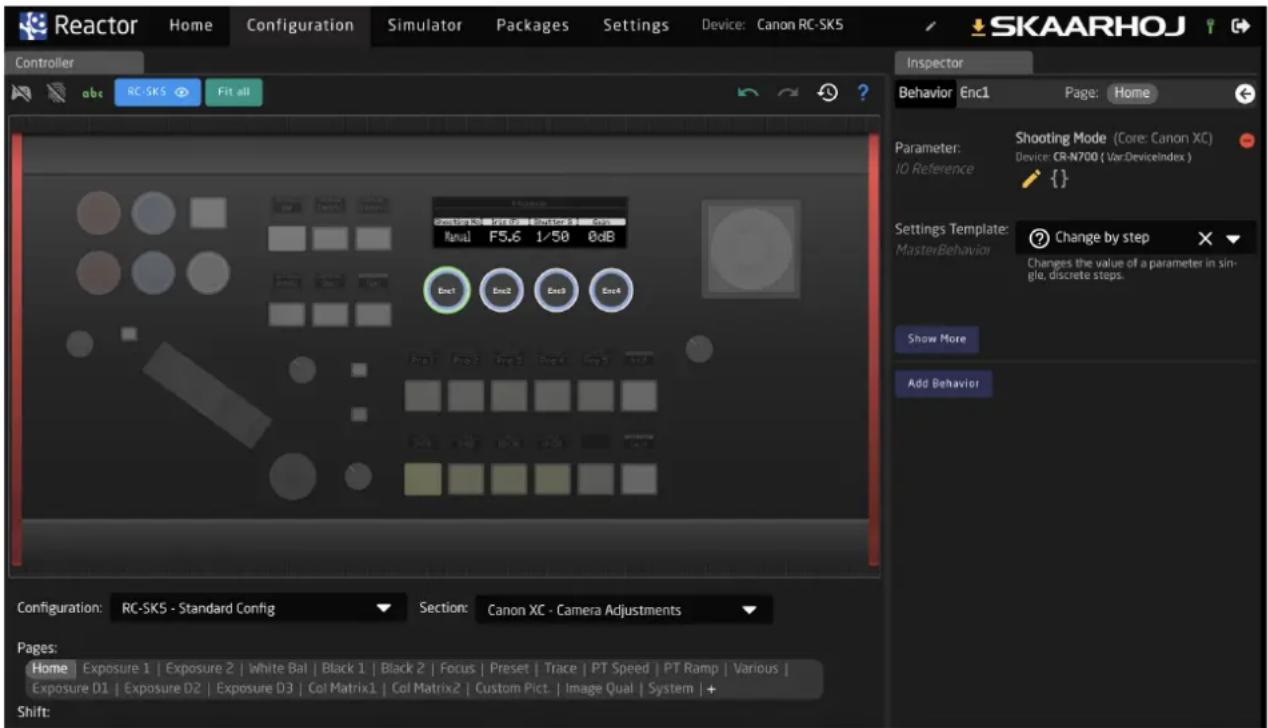Click the undo arrow icon

click(x=748, y=93)
